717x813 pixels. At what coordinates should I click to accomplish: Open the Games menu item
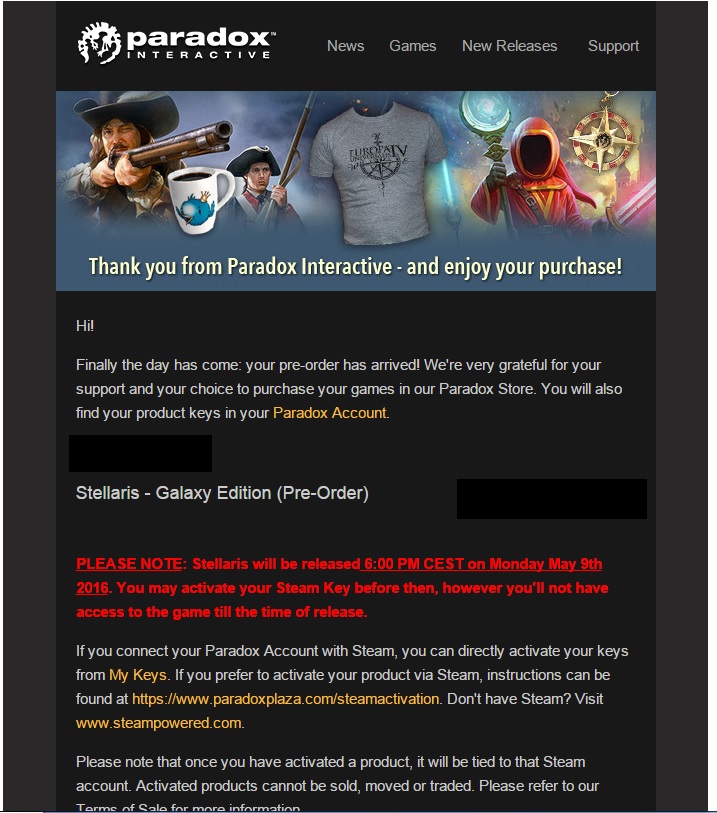click(413, 46)
